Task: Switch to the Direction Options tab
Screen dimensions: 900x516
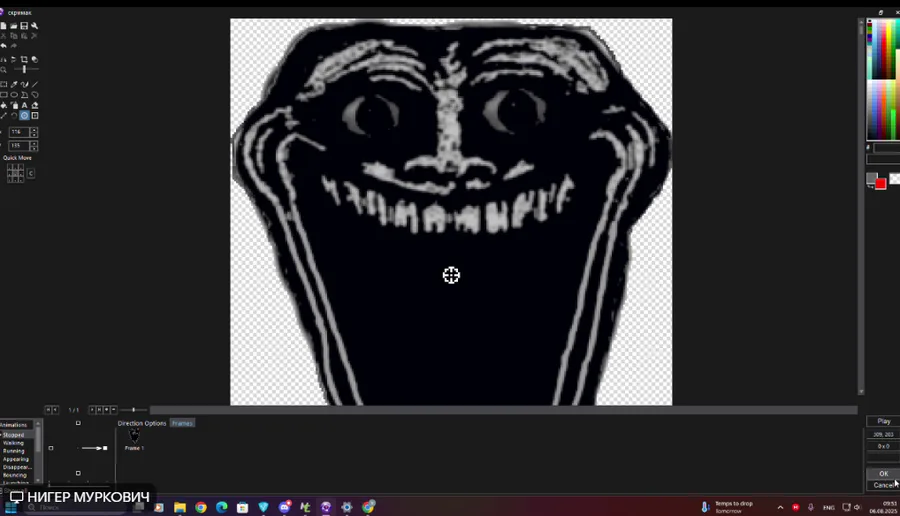Action: 142,424
